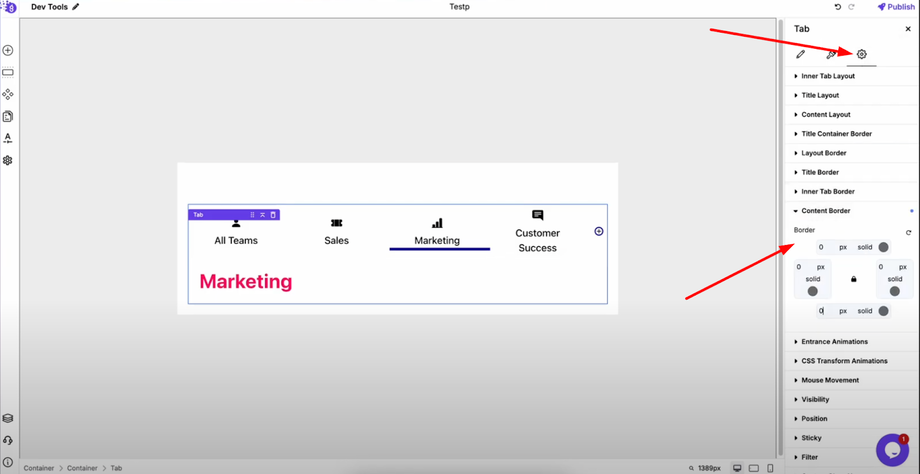Open the top border color swatch

coord(883,247)
